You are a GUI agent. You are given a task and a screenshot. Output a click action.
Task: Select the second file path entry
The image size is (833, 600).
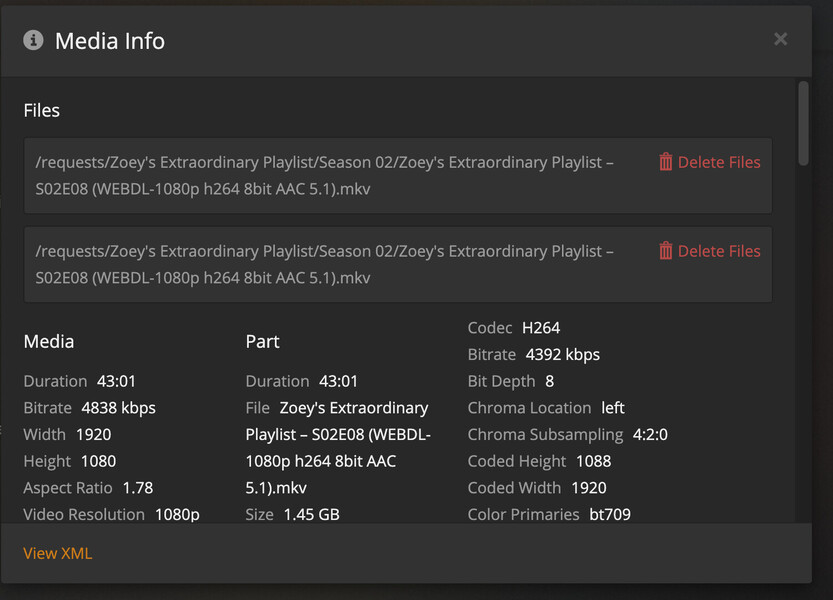324,264
